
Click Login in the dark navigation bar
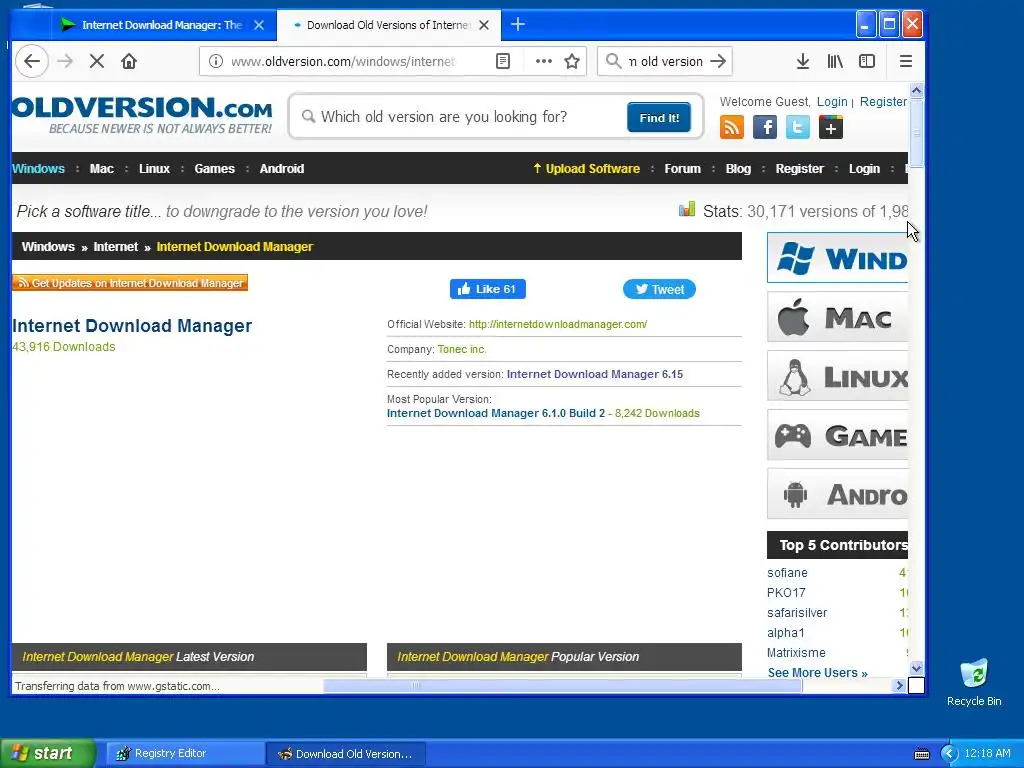click(864, 168)
